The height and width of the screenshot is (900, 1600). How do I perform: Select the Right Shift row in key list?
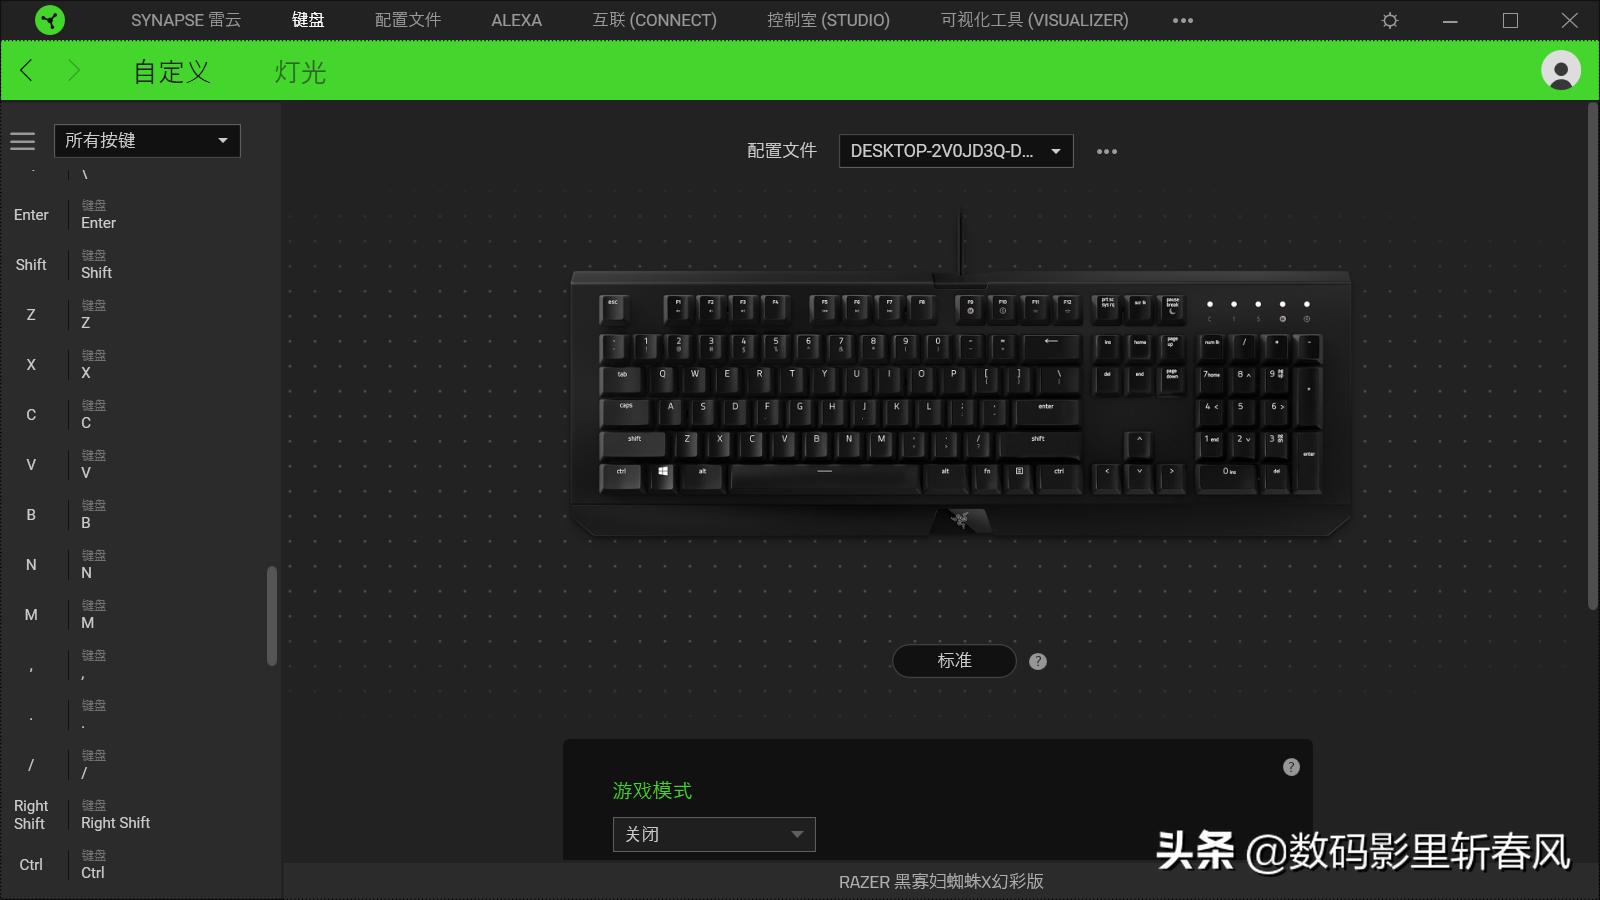[135, 815]
